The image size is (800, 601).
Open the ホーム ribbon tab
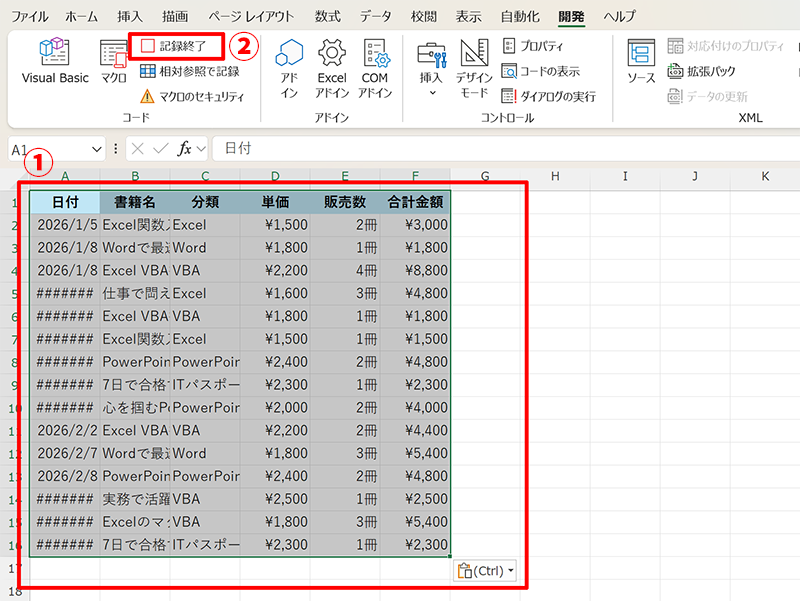(81, 17)
